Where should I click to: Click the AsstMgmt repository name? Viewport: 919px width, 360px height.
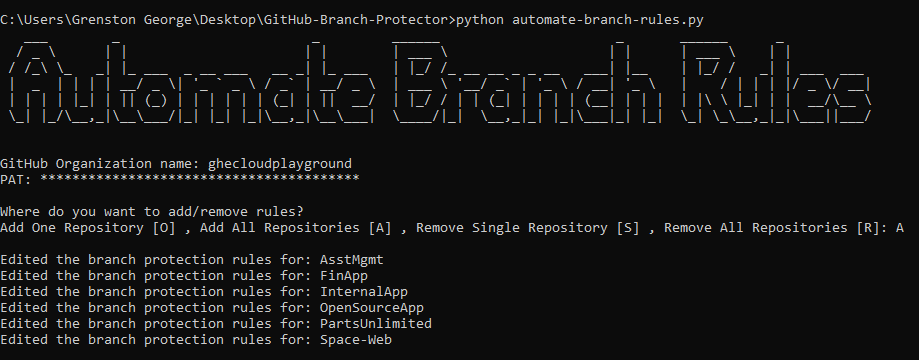tap(352, 260)
